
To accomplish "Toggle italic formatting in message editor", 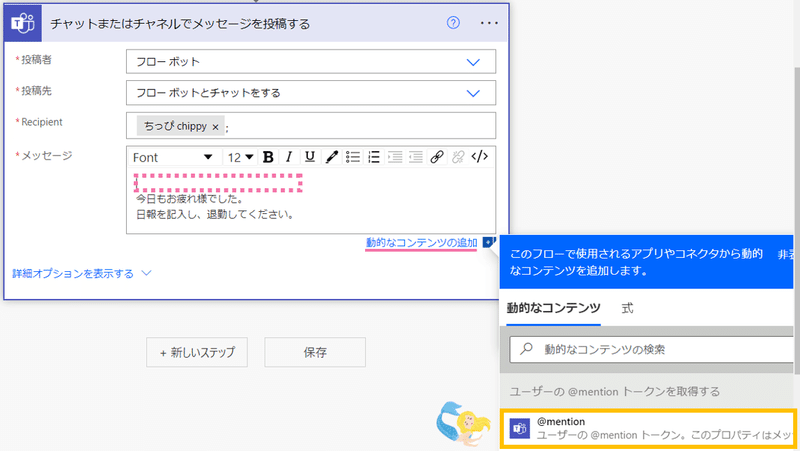I will click(x=289, y=157).
